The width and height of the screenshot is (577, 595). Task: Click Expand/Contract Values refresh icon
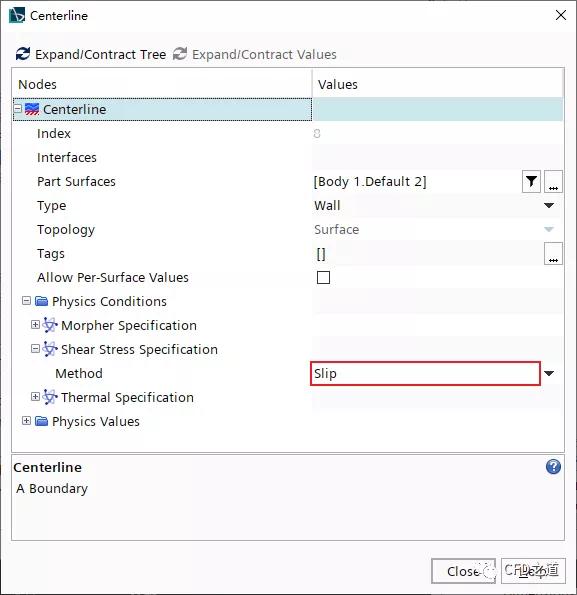pos(180,54)
